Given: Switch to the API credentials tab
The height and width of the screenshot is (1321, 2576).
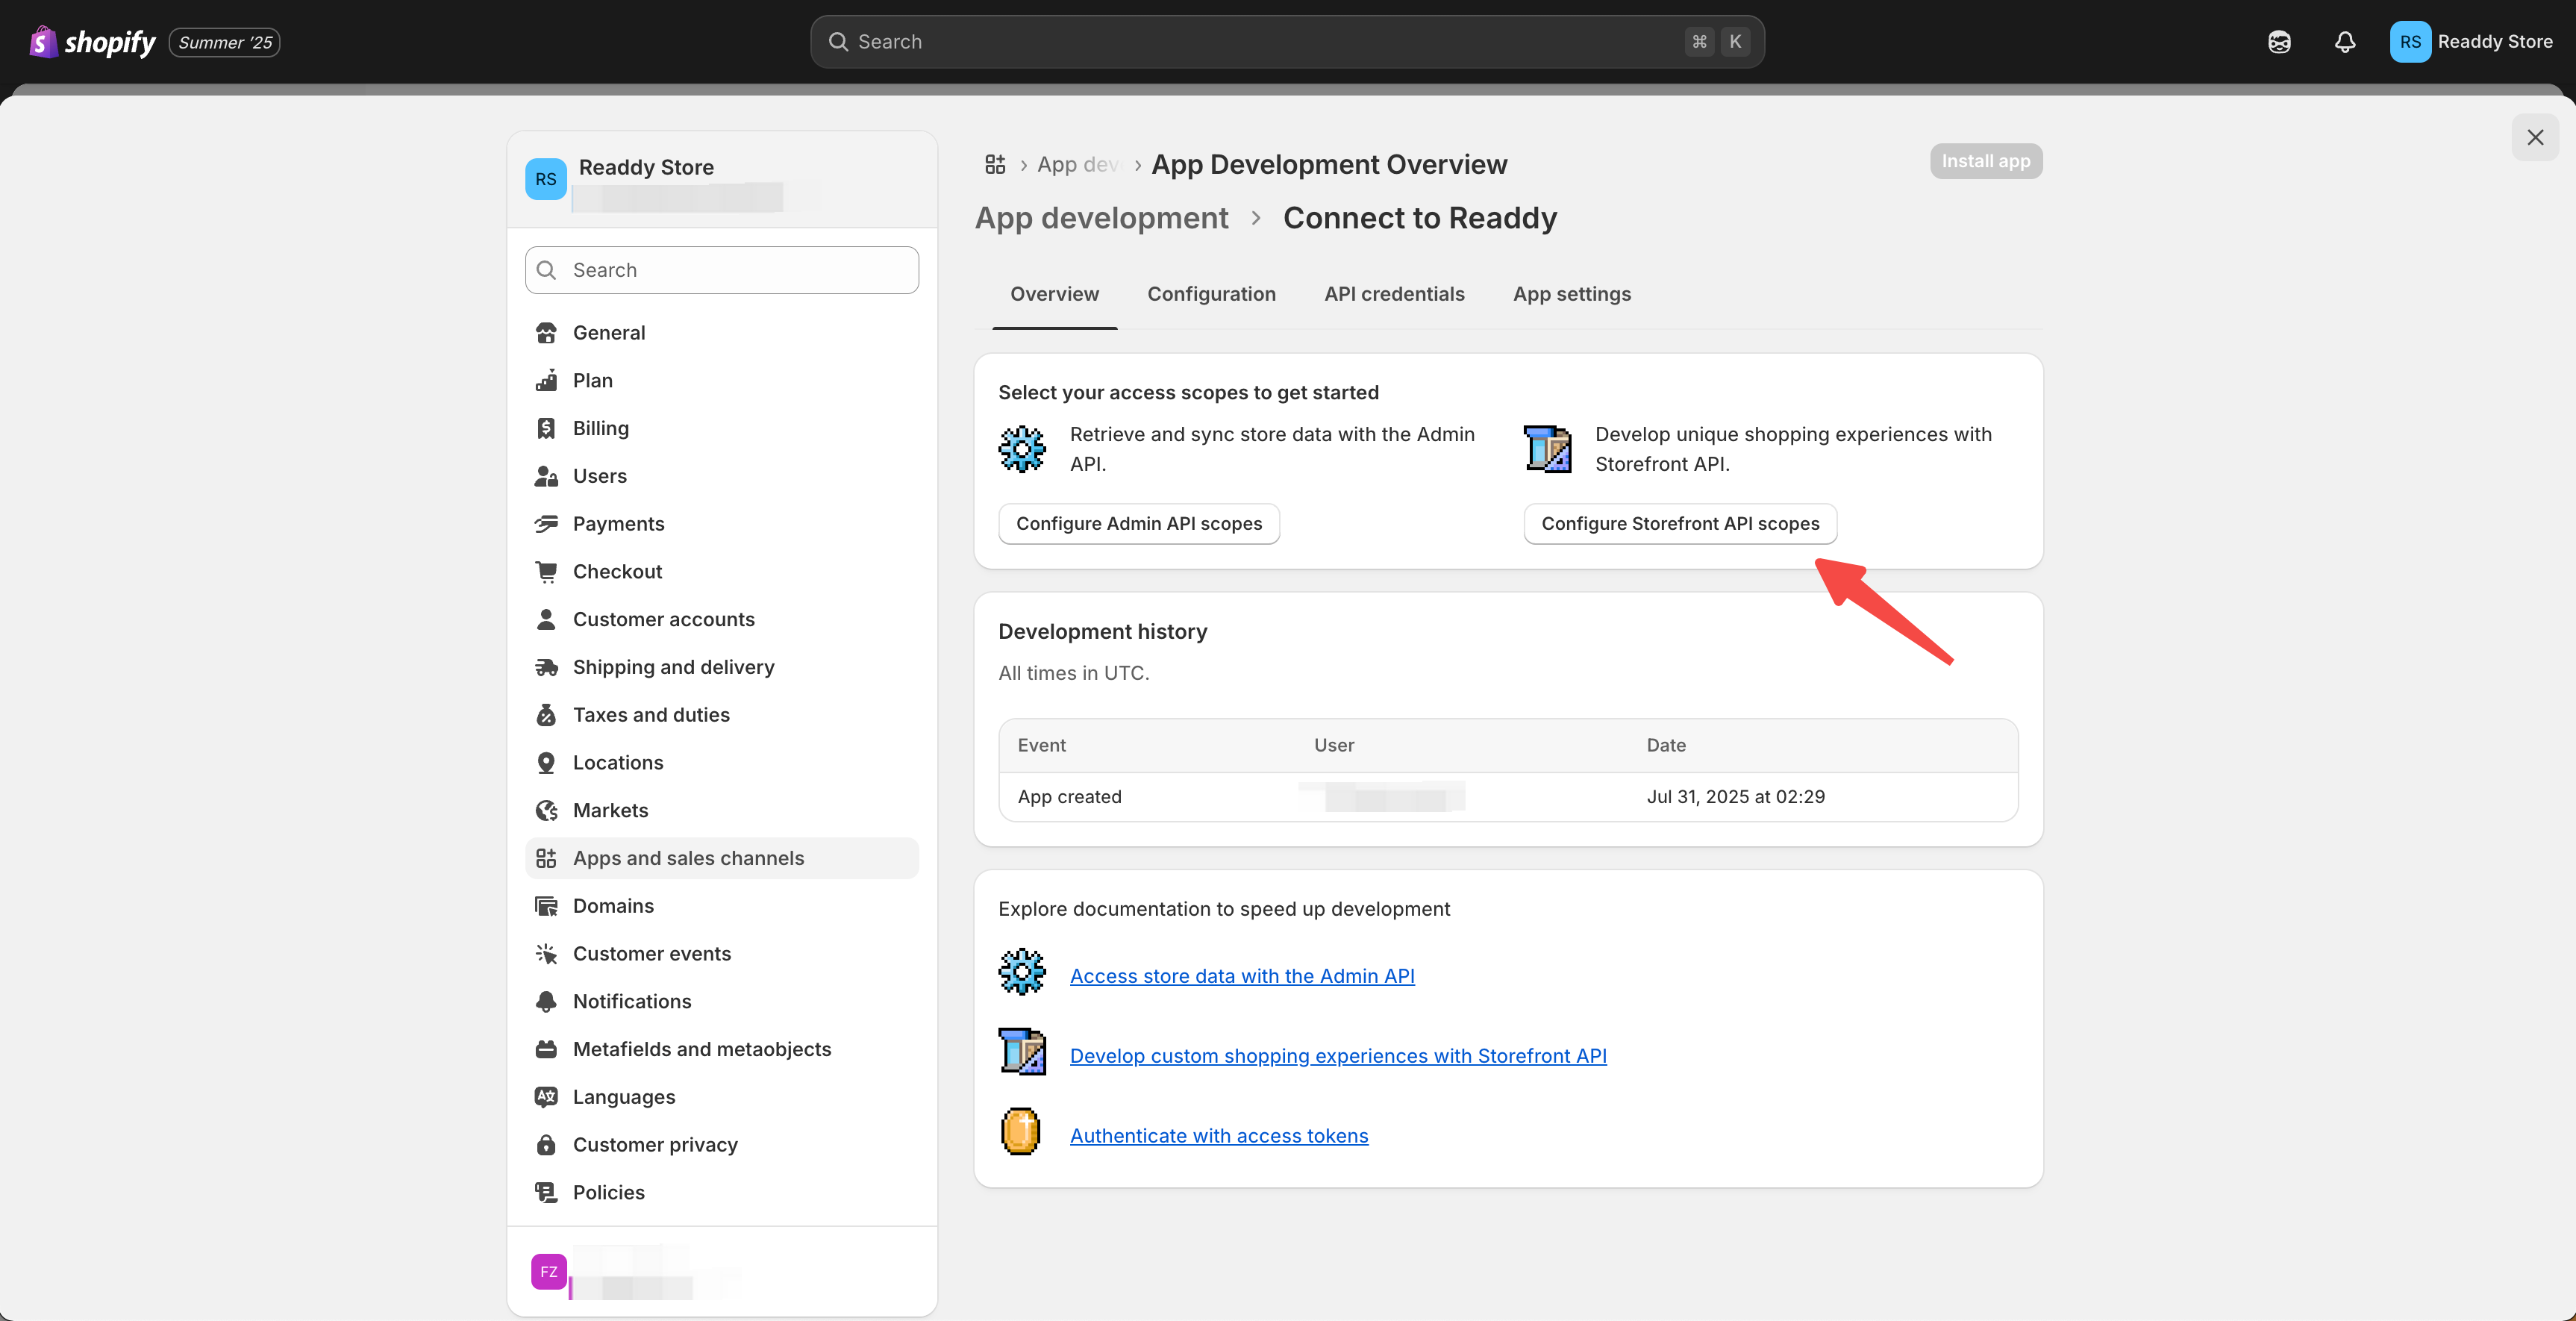Looking at the screenshot, I should tap(1394, 294).
